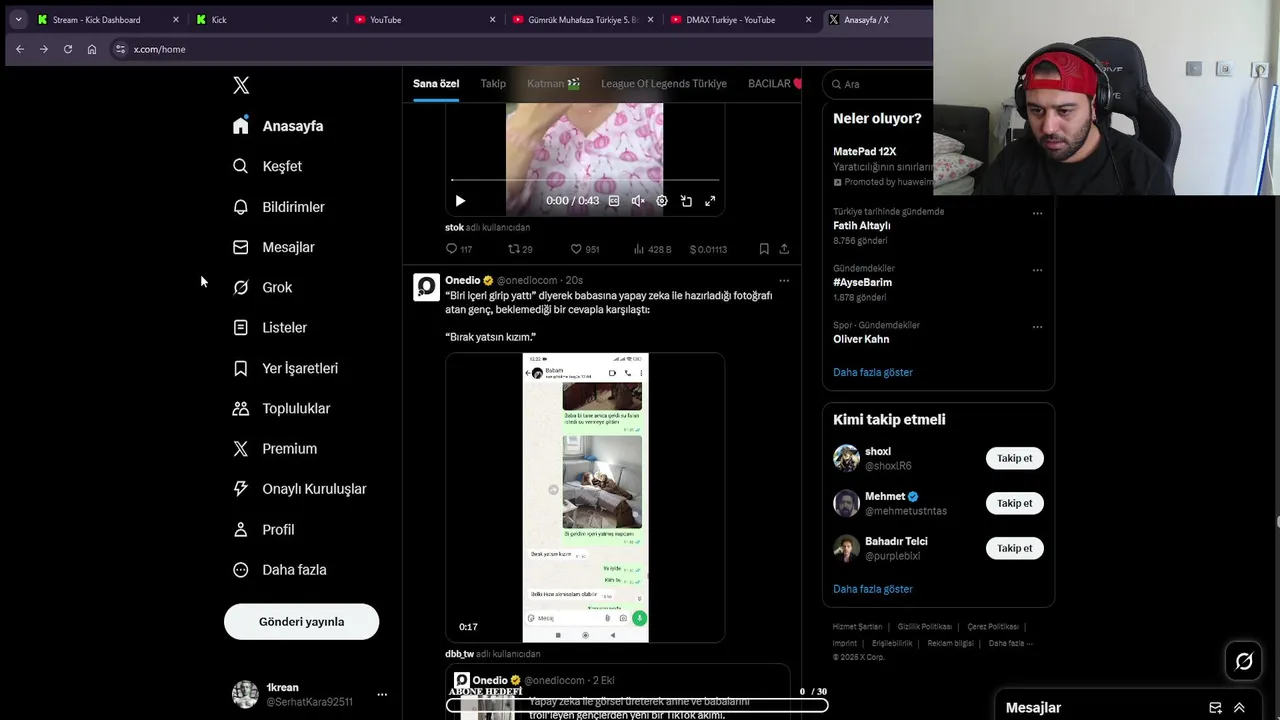The height and width of the screenshot is (720, 1280).
Task: Click the Profil person icon
Action: (240, 529)
